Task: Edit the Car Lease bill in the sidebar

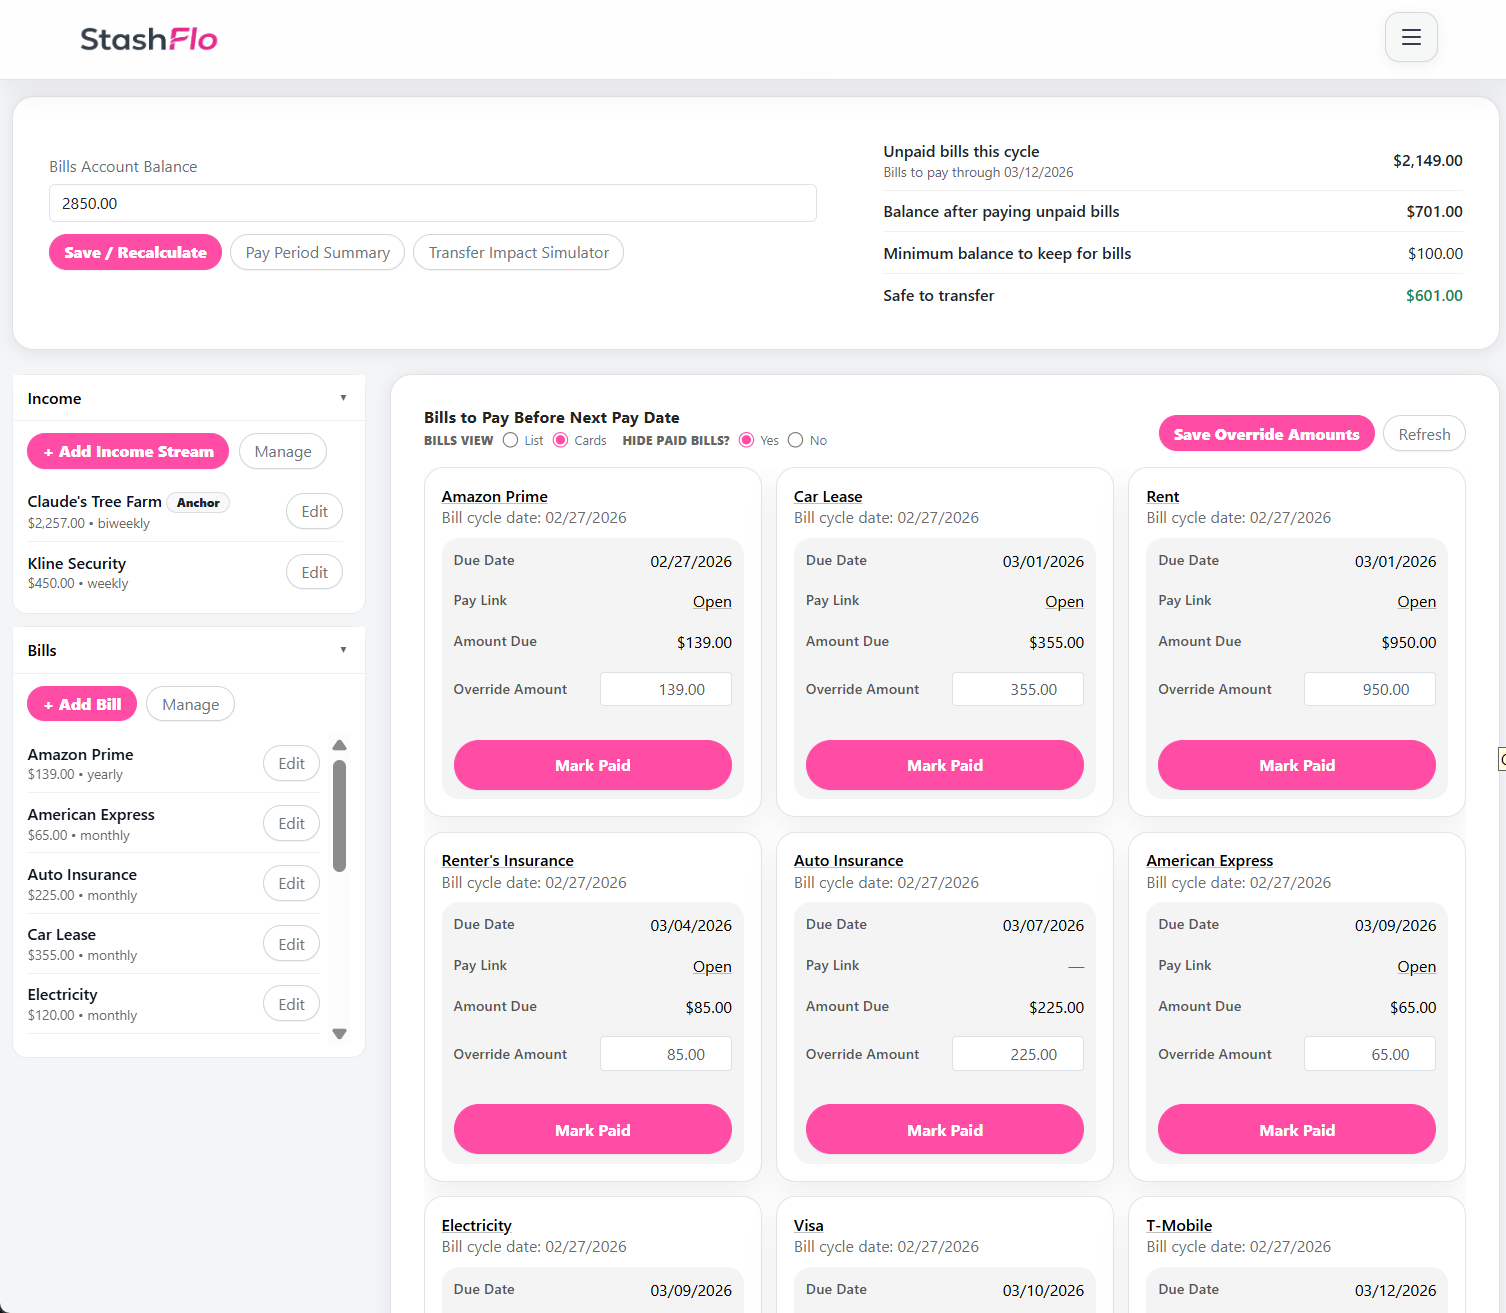Action: tap(291, 943)
